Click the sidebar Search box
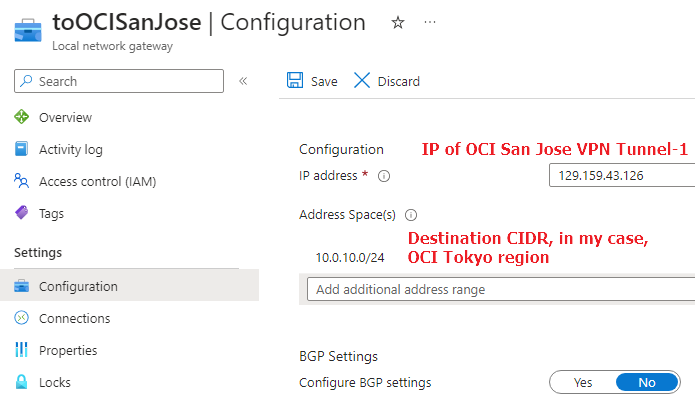Image resolution: width=695 pixels, height=410 pixels. 120,81
